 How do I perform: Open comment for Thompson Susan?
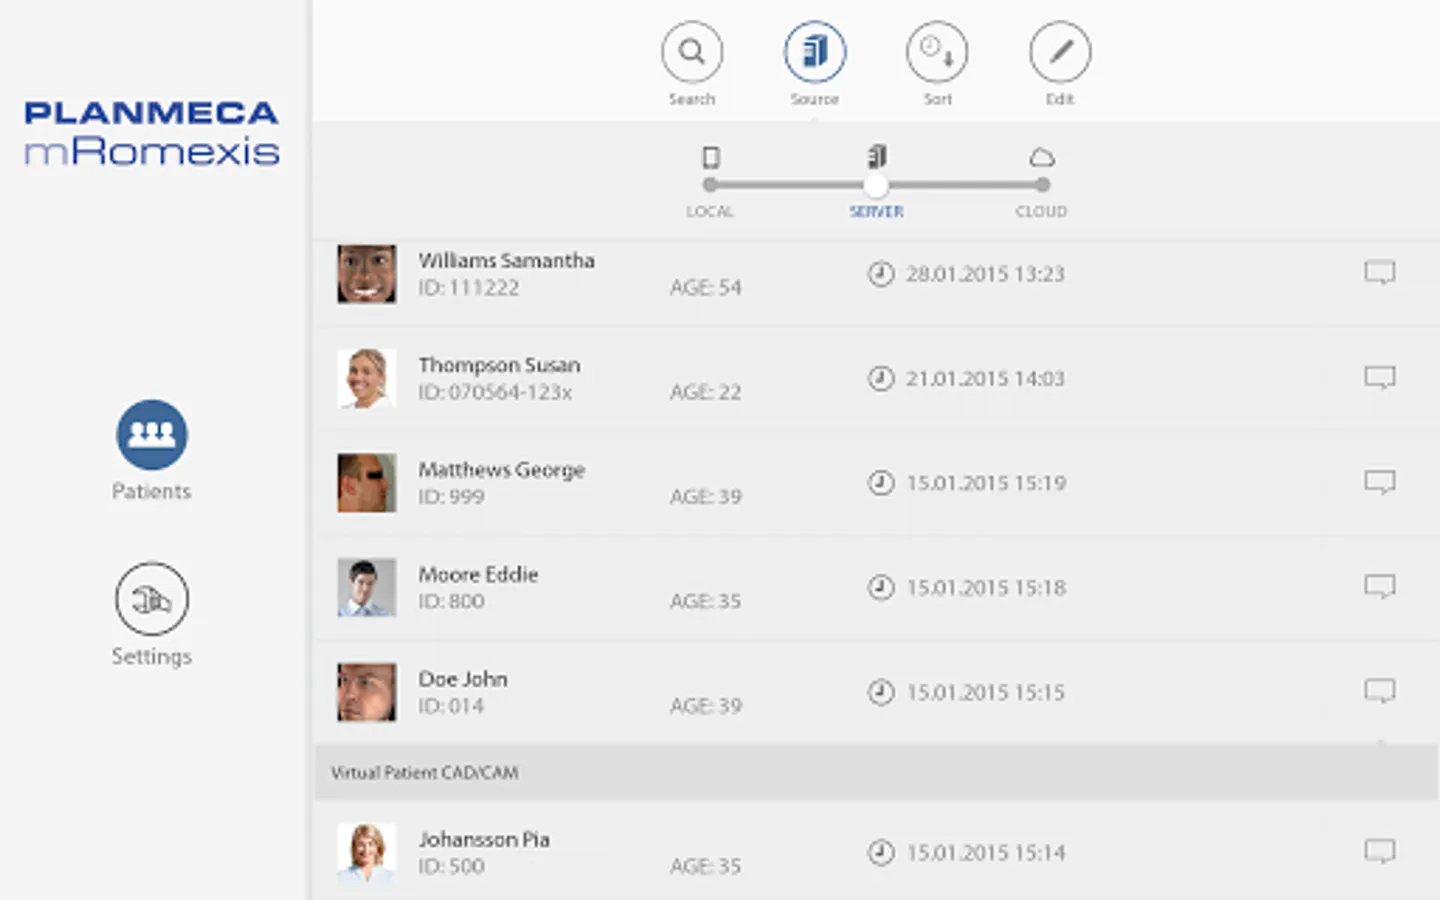(1380, 378)
